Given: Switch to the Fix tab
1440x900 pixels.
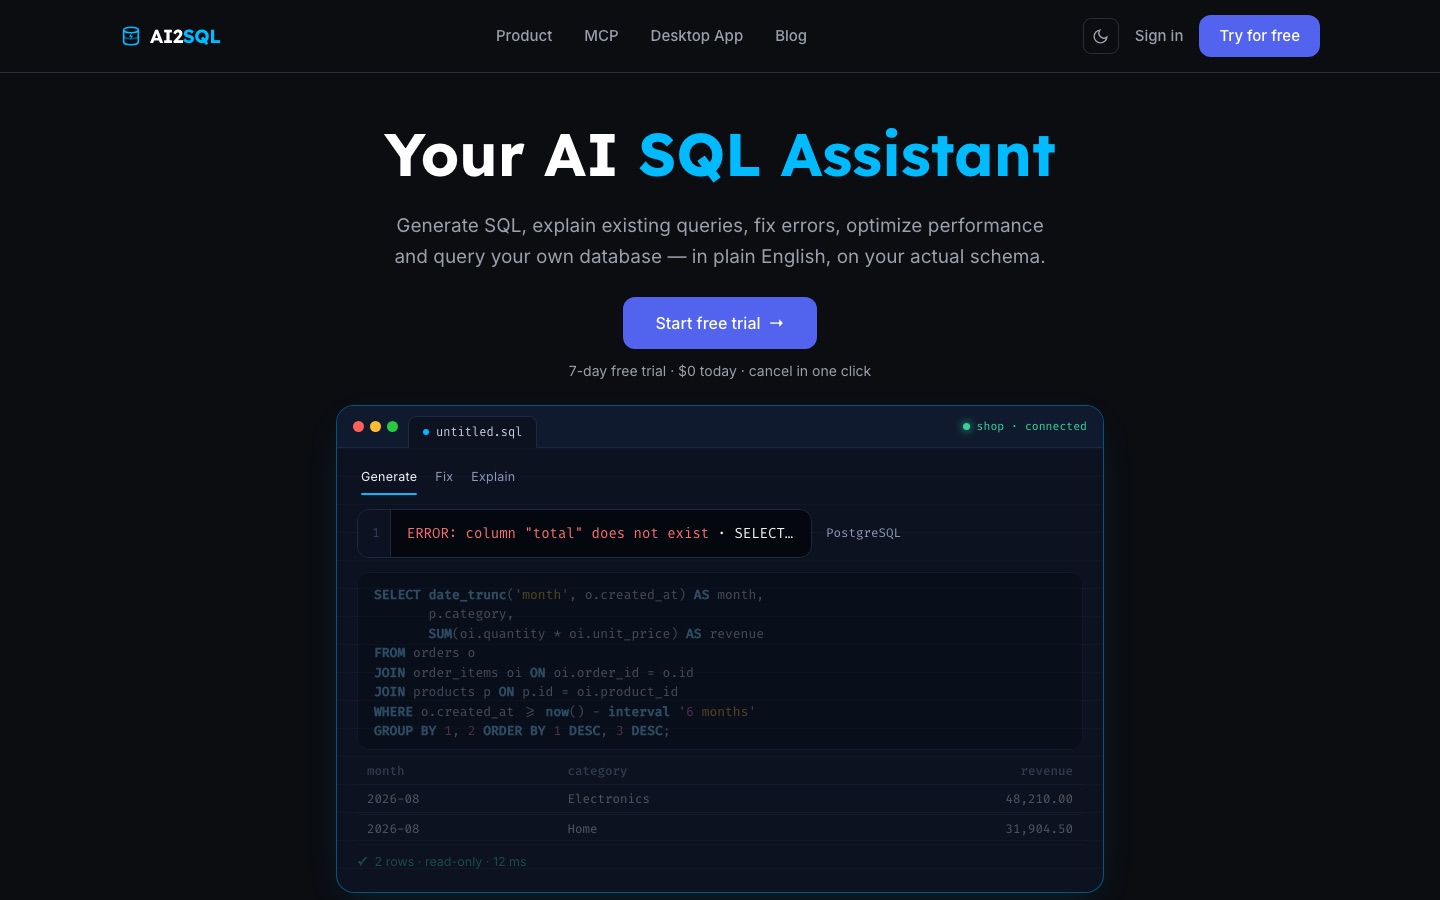Looking at the screenshot, I should [444, 477].
